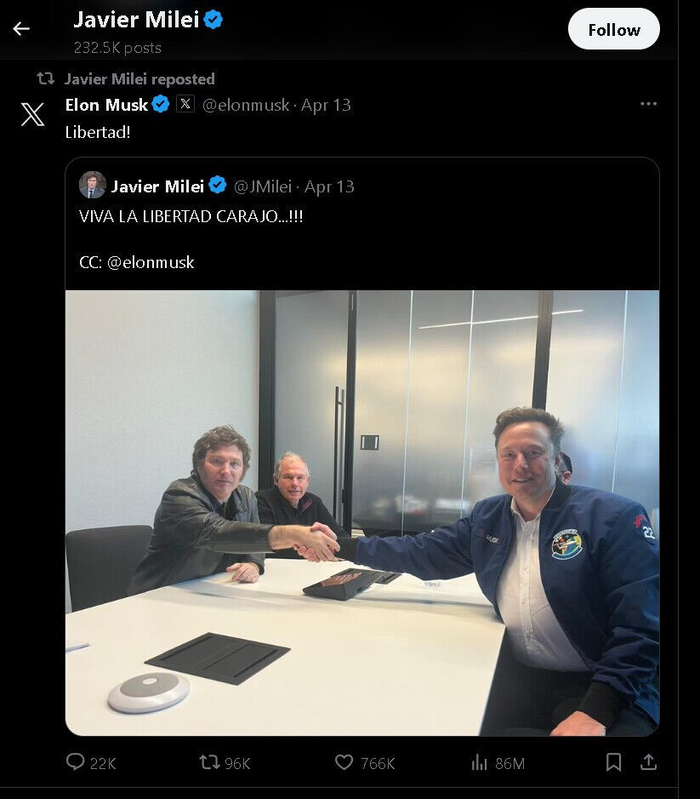Open Elon Musk's profile name
Viewport: 700px width, 799px height.
(106, 104)
